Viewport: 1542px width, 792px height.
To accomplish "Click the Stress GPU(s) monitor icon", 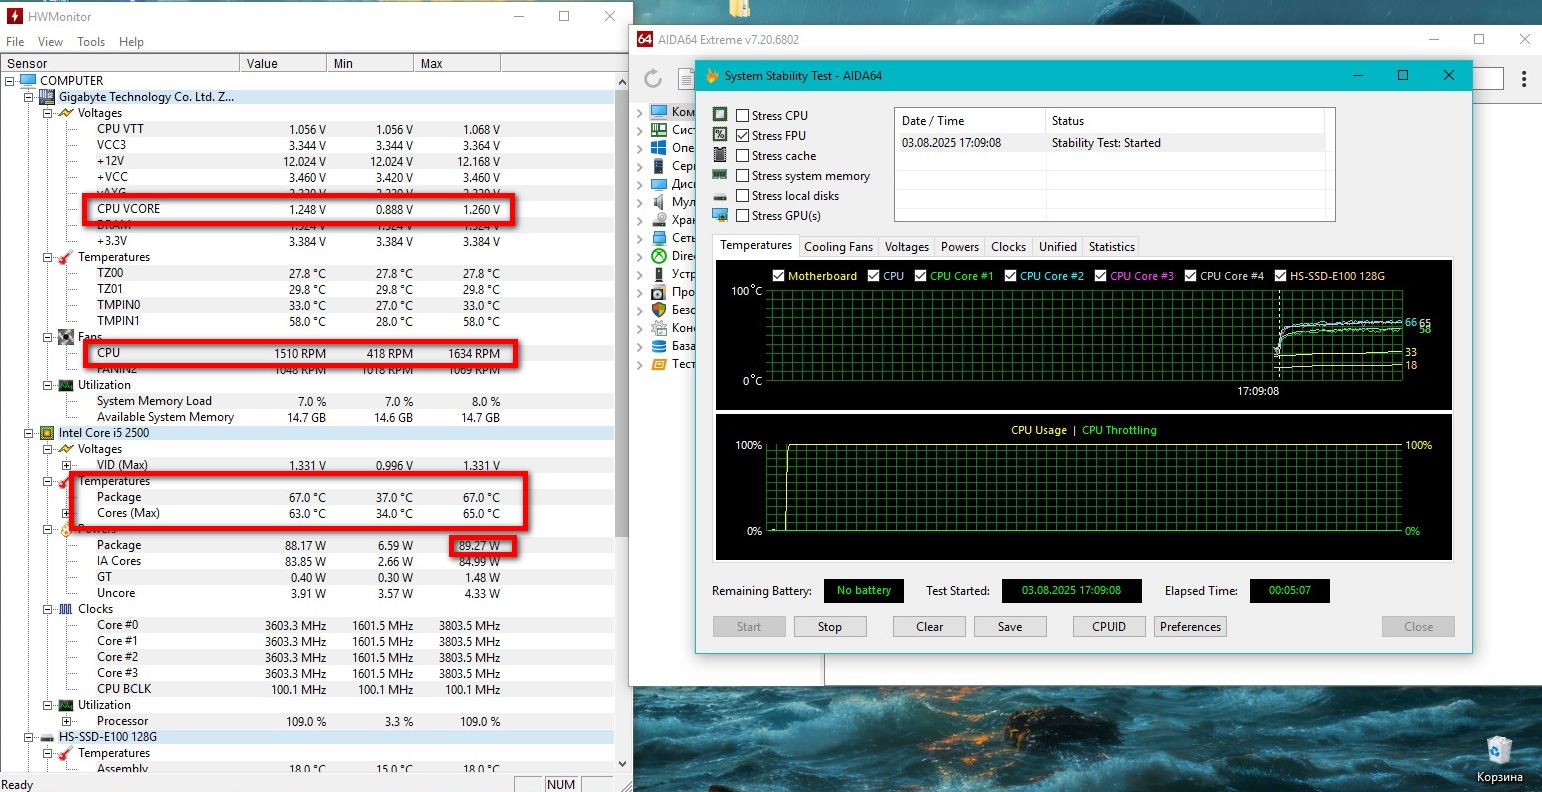I will (720, 215).
